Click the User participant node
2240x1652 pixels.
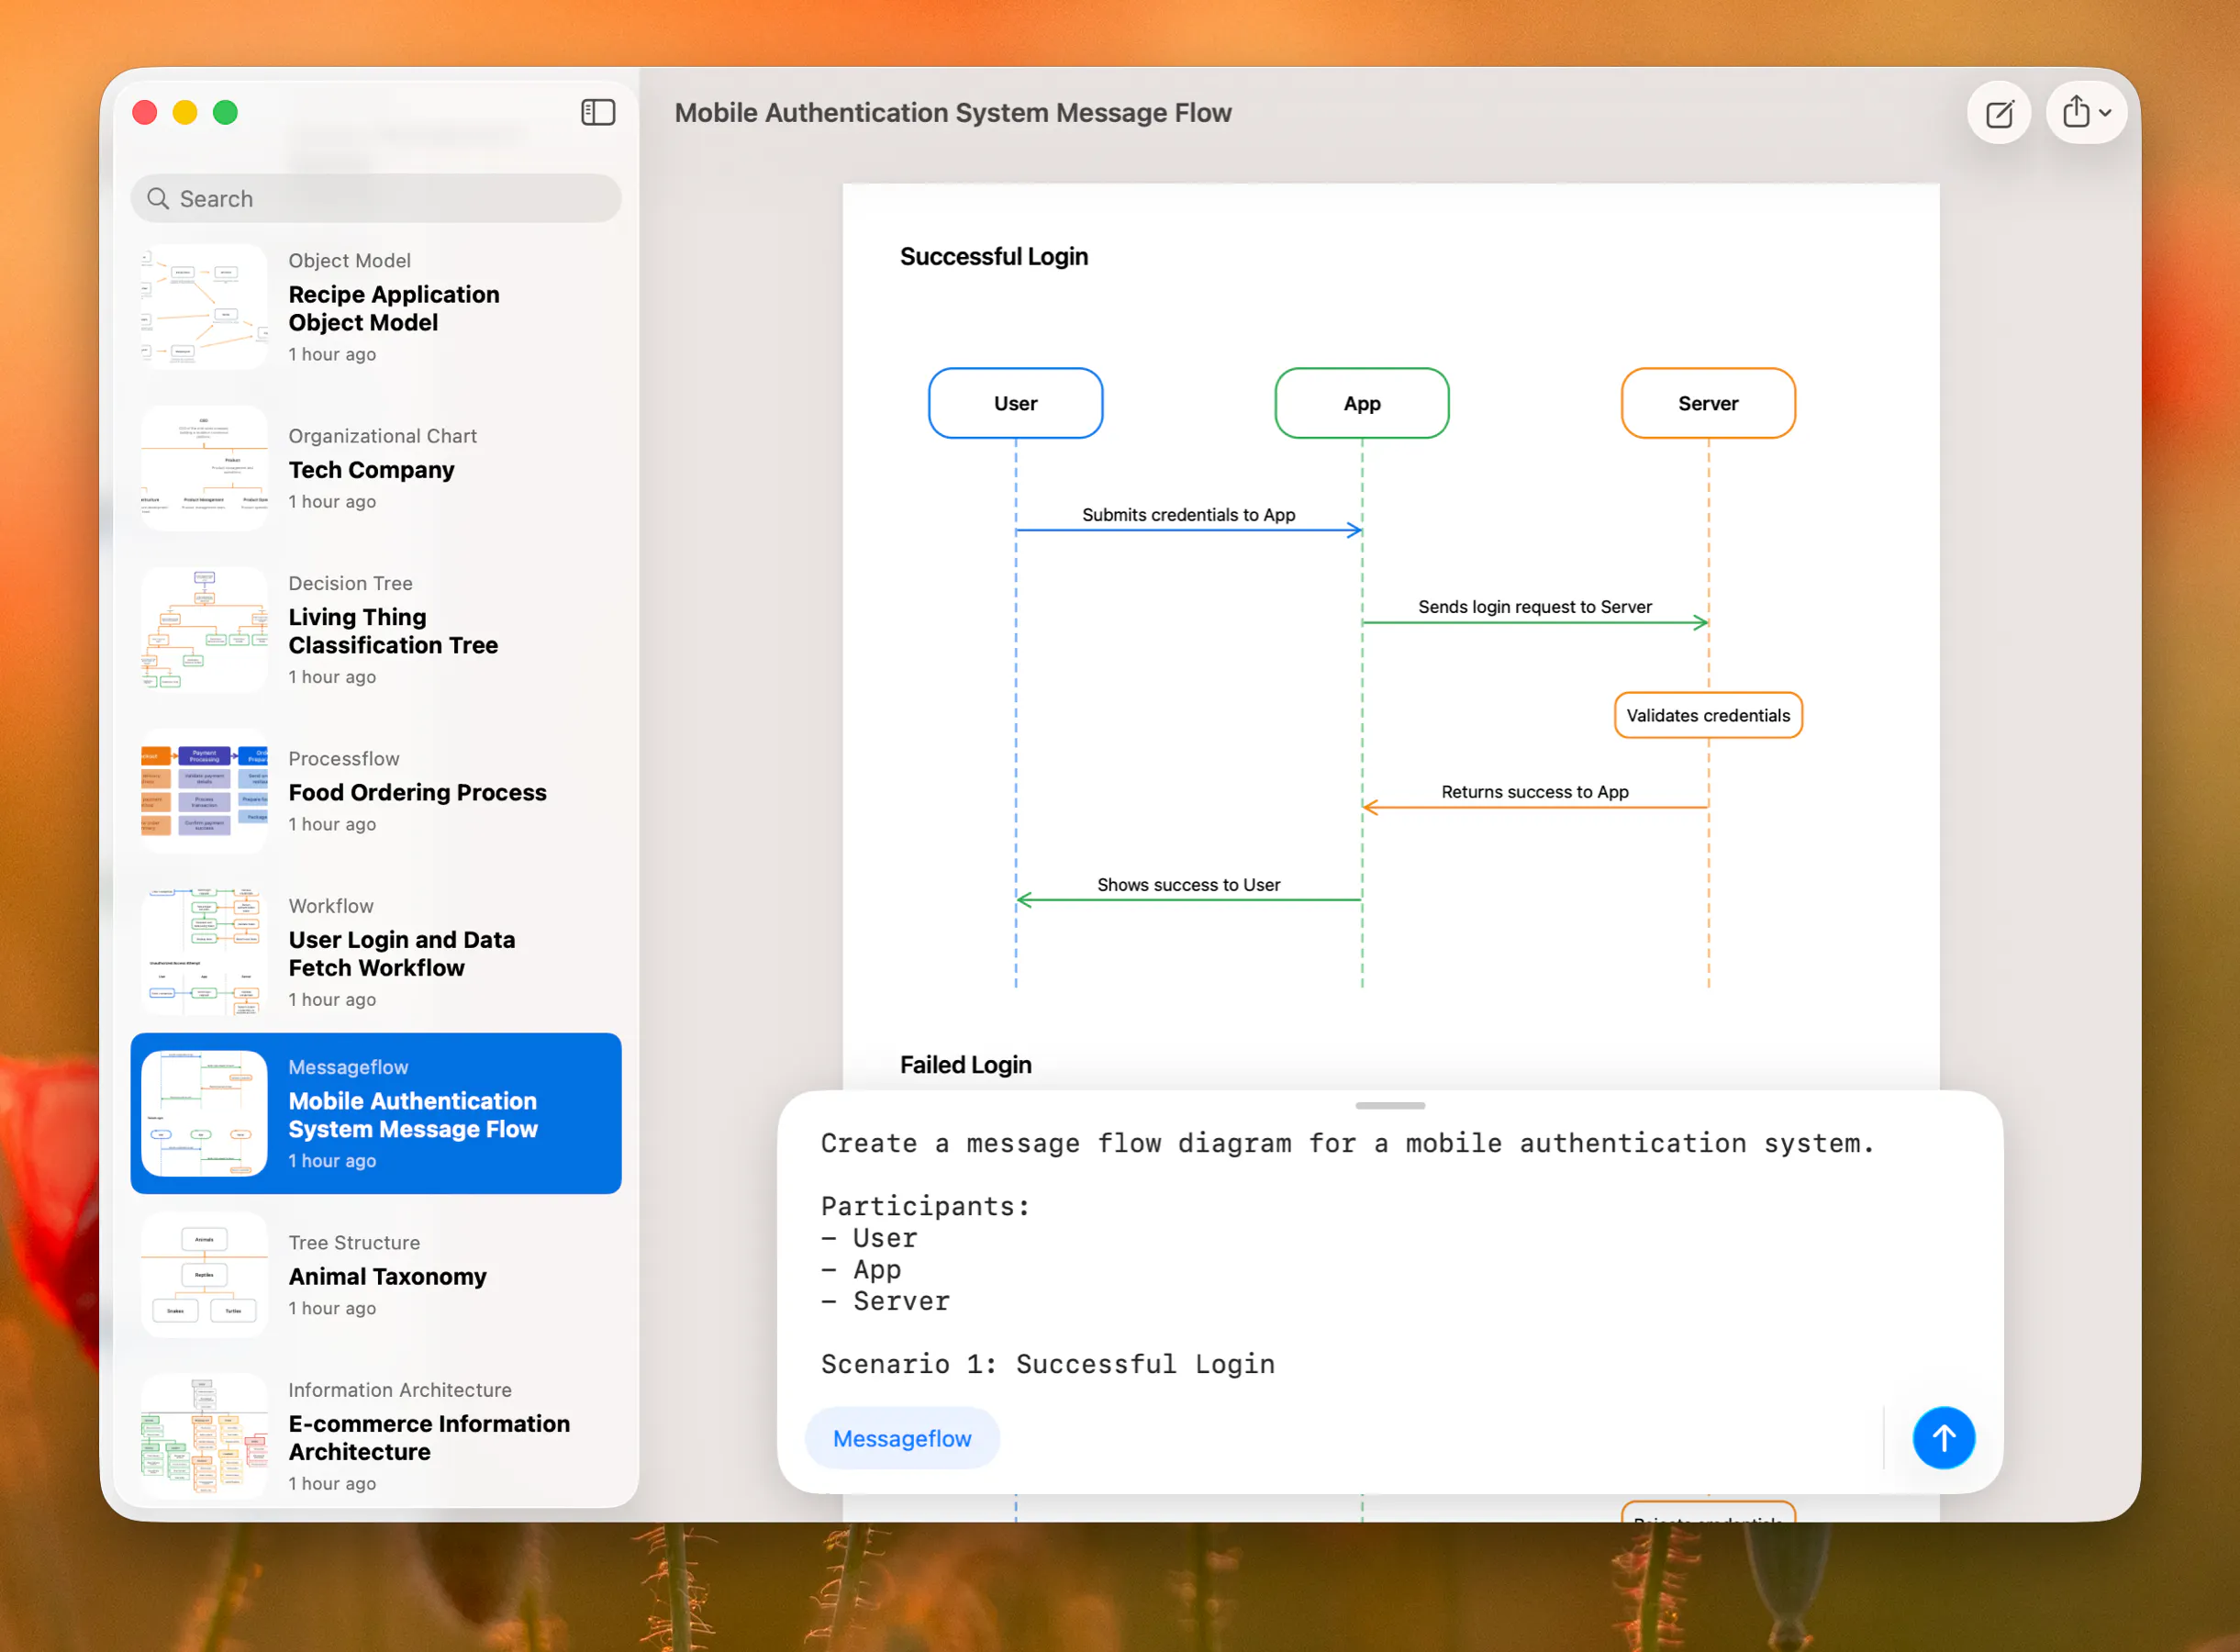[x=1015, y=403]
